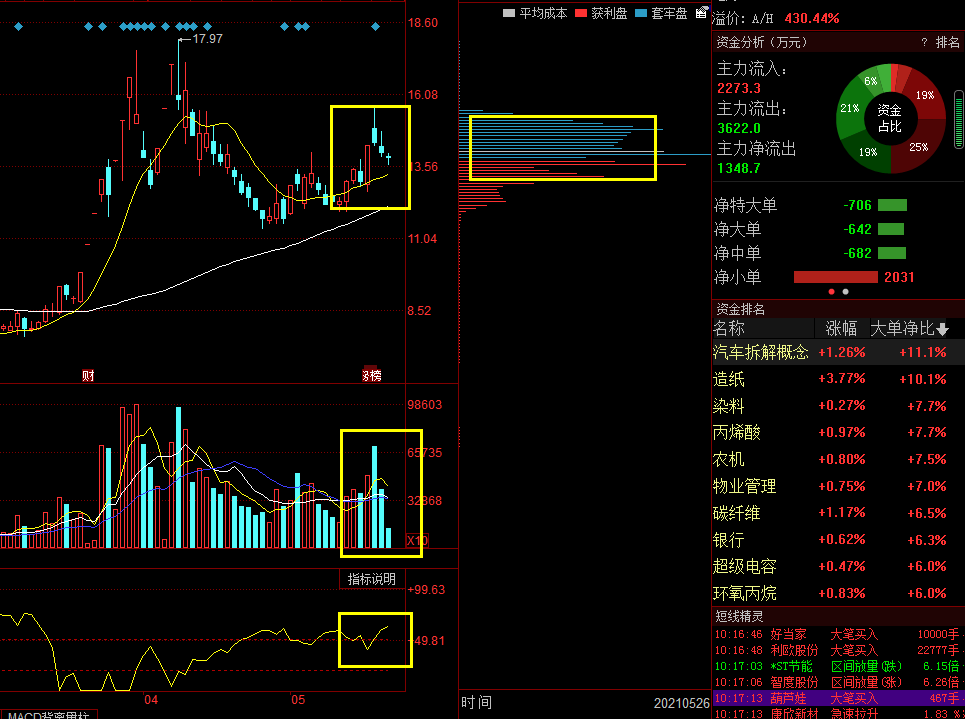Click the '财' financial marker on chart
The height and width of the screenshot is (719, 965).
pos(88,376)
